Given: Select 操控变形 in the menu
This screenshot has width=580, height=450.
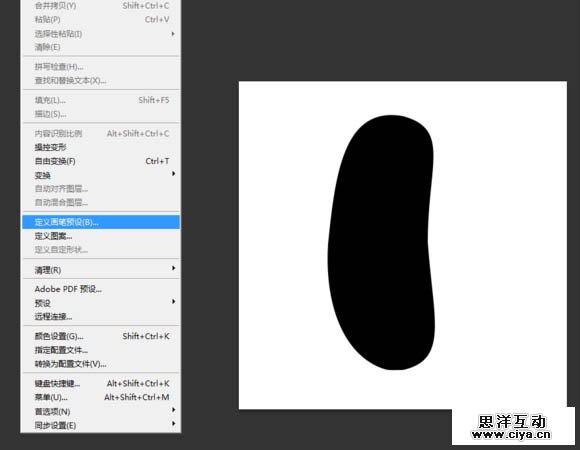Looking at the screenshot, I should click(101, 147).
